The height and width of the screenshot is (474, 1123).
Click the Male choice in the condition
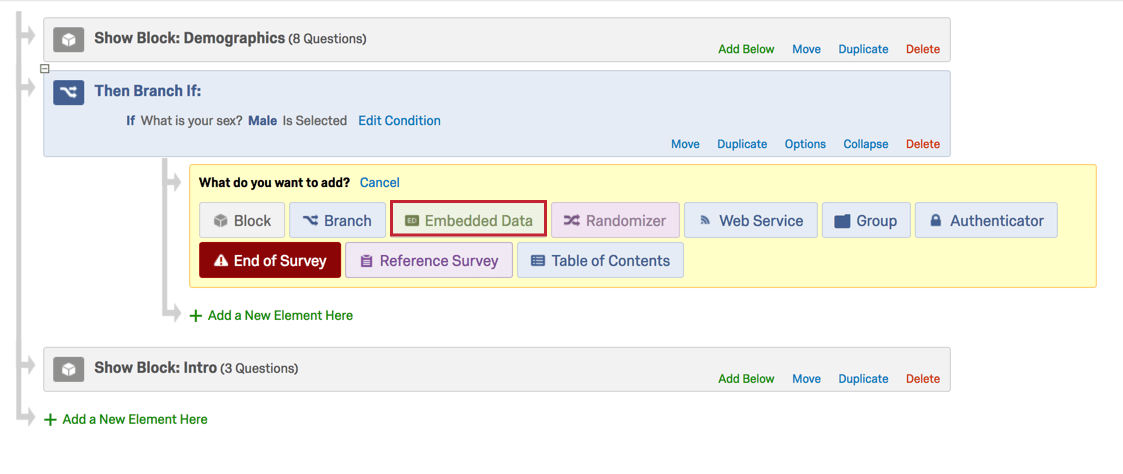(263, 121)
